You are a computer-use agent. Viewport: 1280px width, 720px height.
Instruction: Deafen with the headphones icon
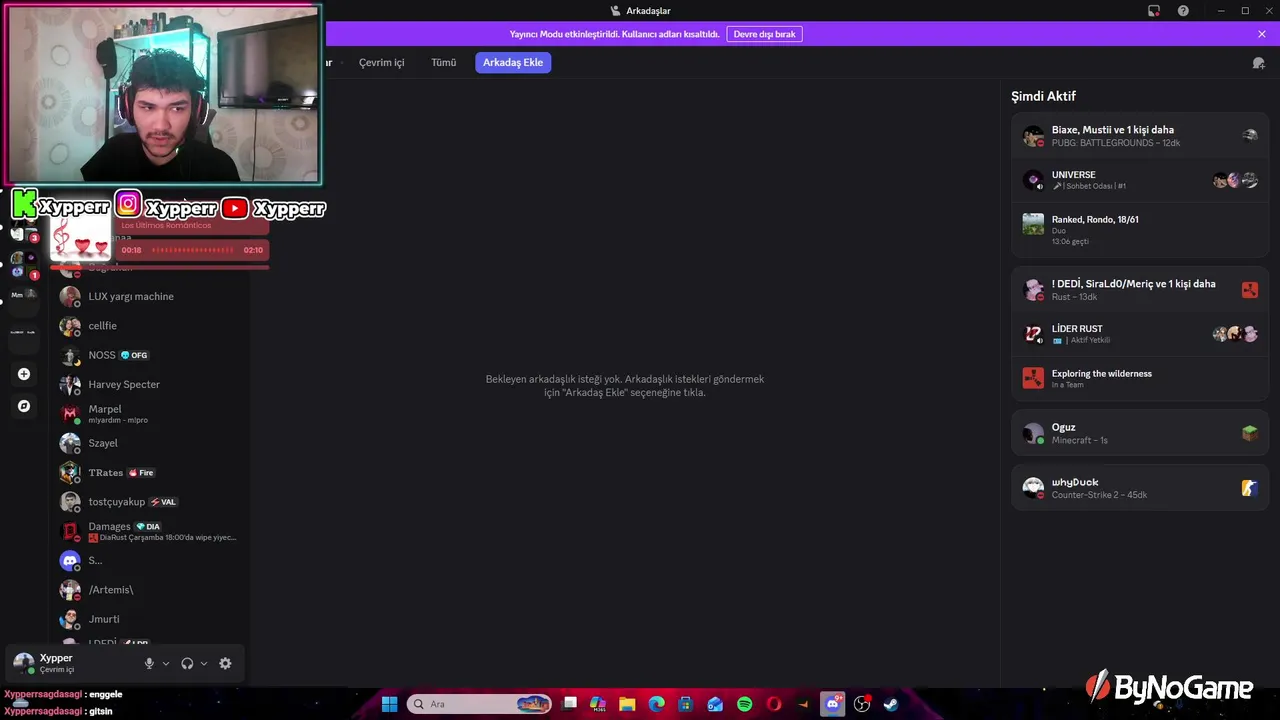[x=187, y=663]
